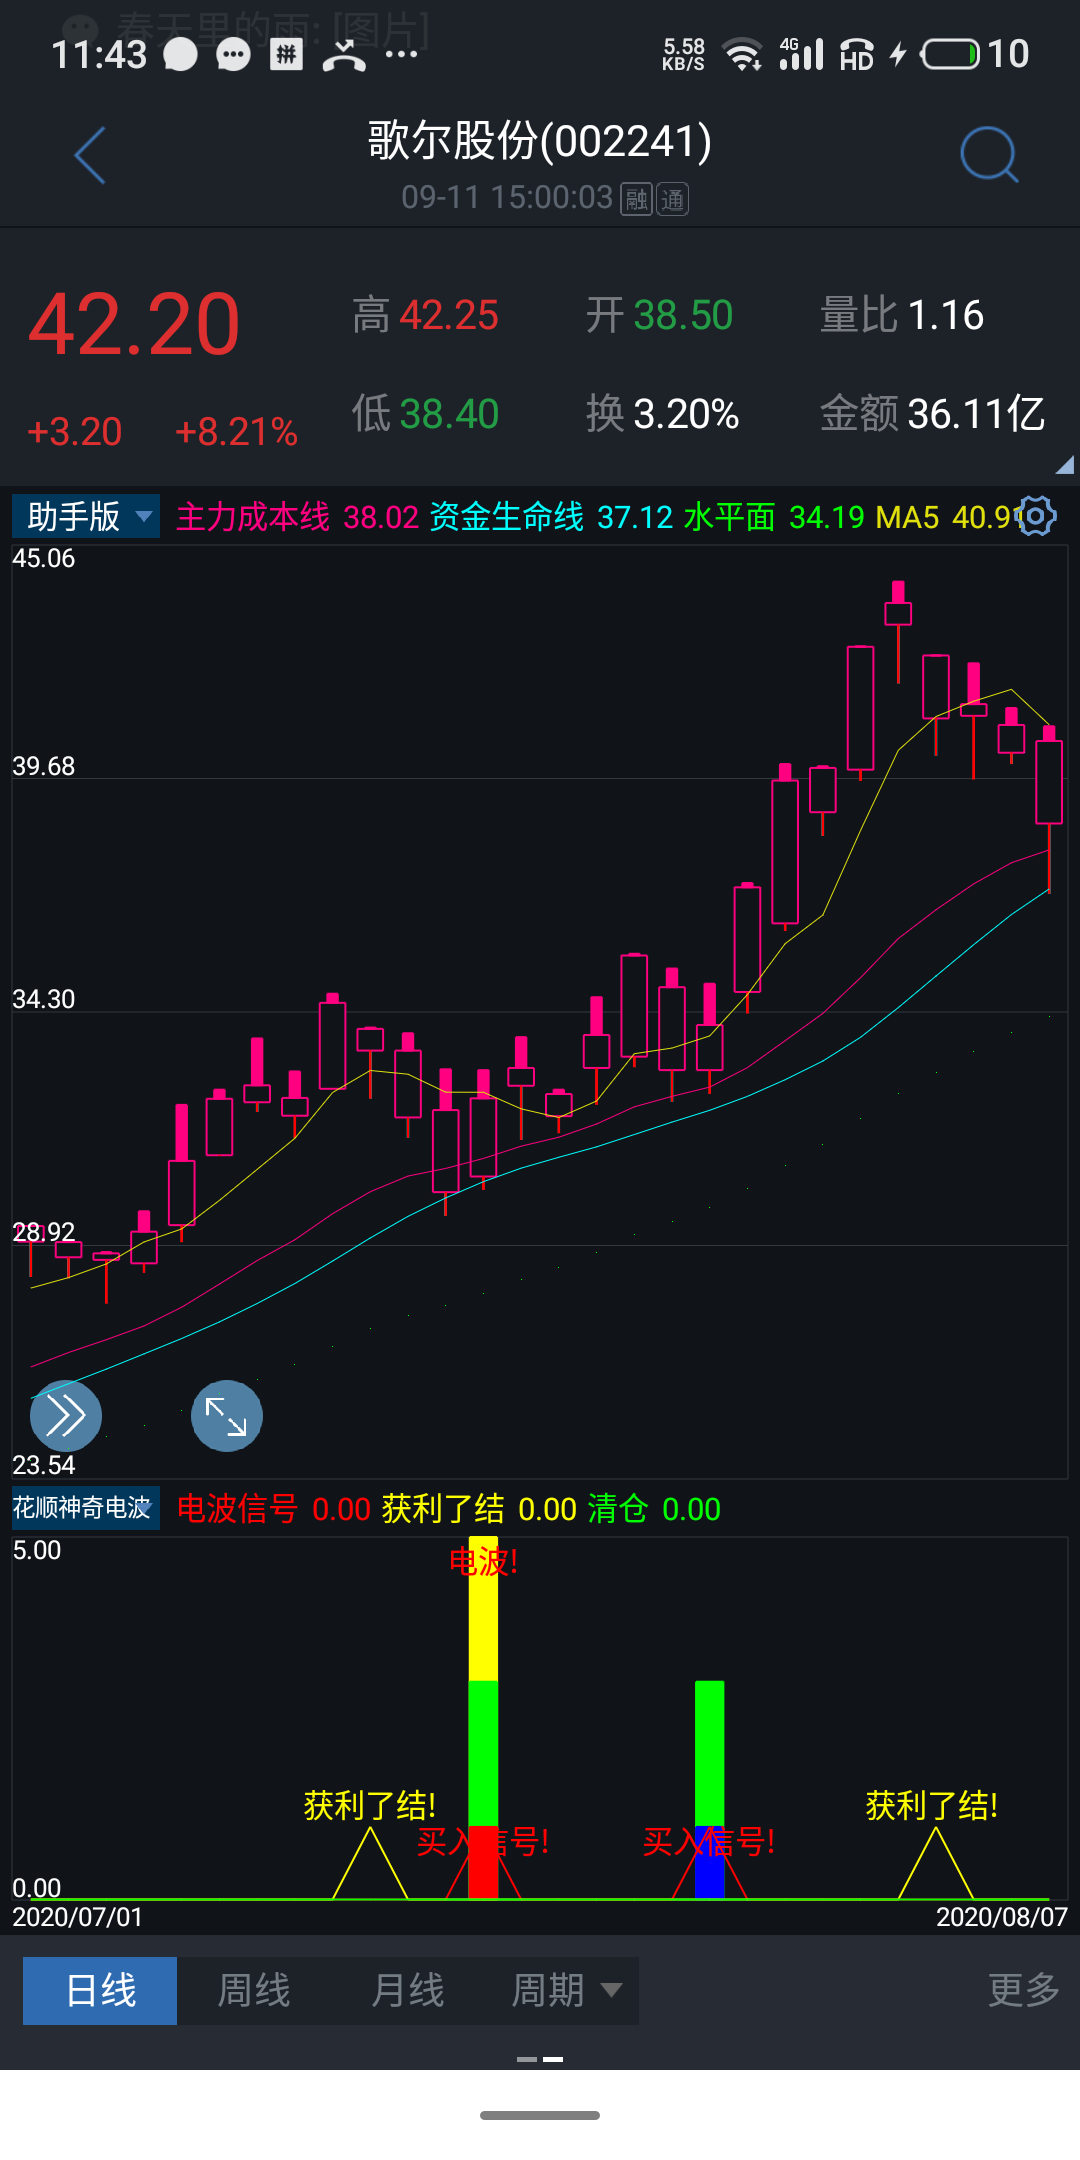Open the 助手版 dropdown selector
The width and height of the screenshot is (1080, 2160).
pyautogui.click(x=86, y=517)
